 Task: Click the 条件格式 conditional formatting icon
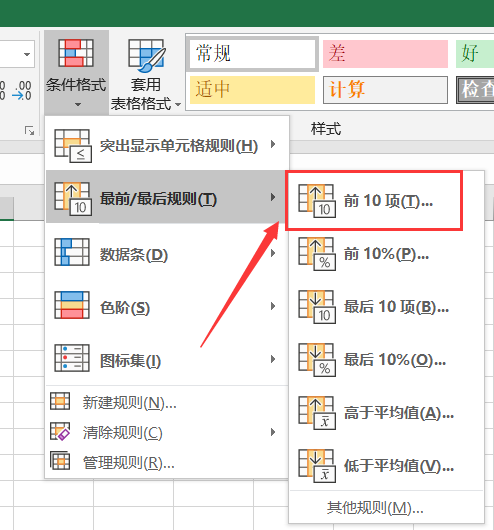[76, 53]
